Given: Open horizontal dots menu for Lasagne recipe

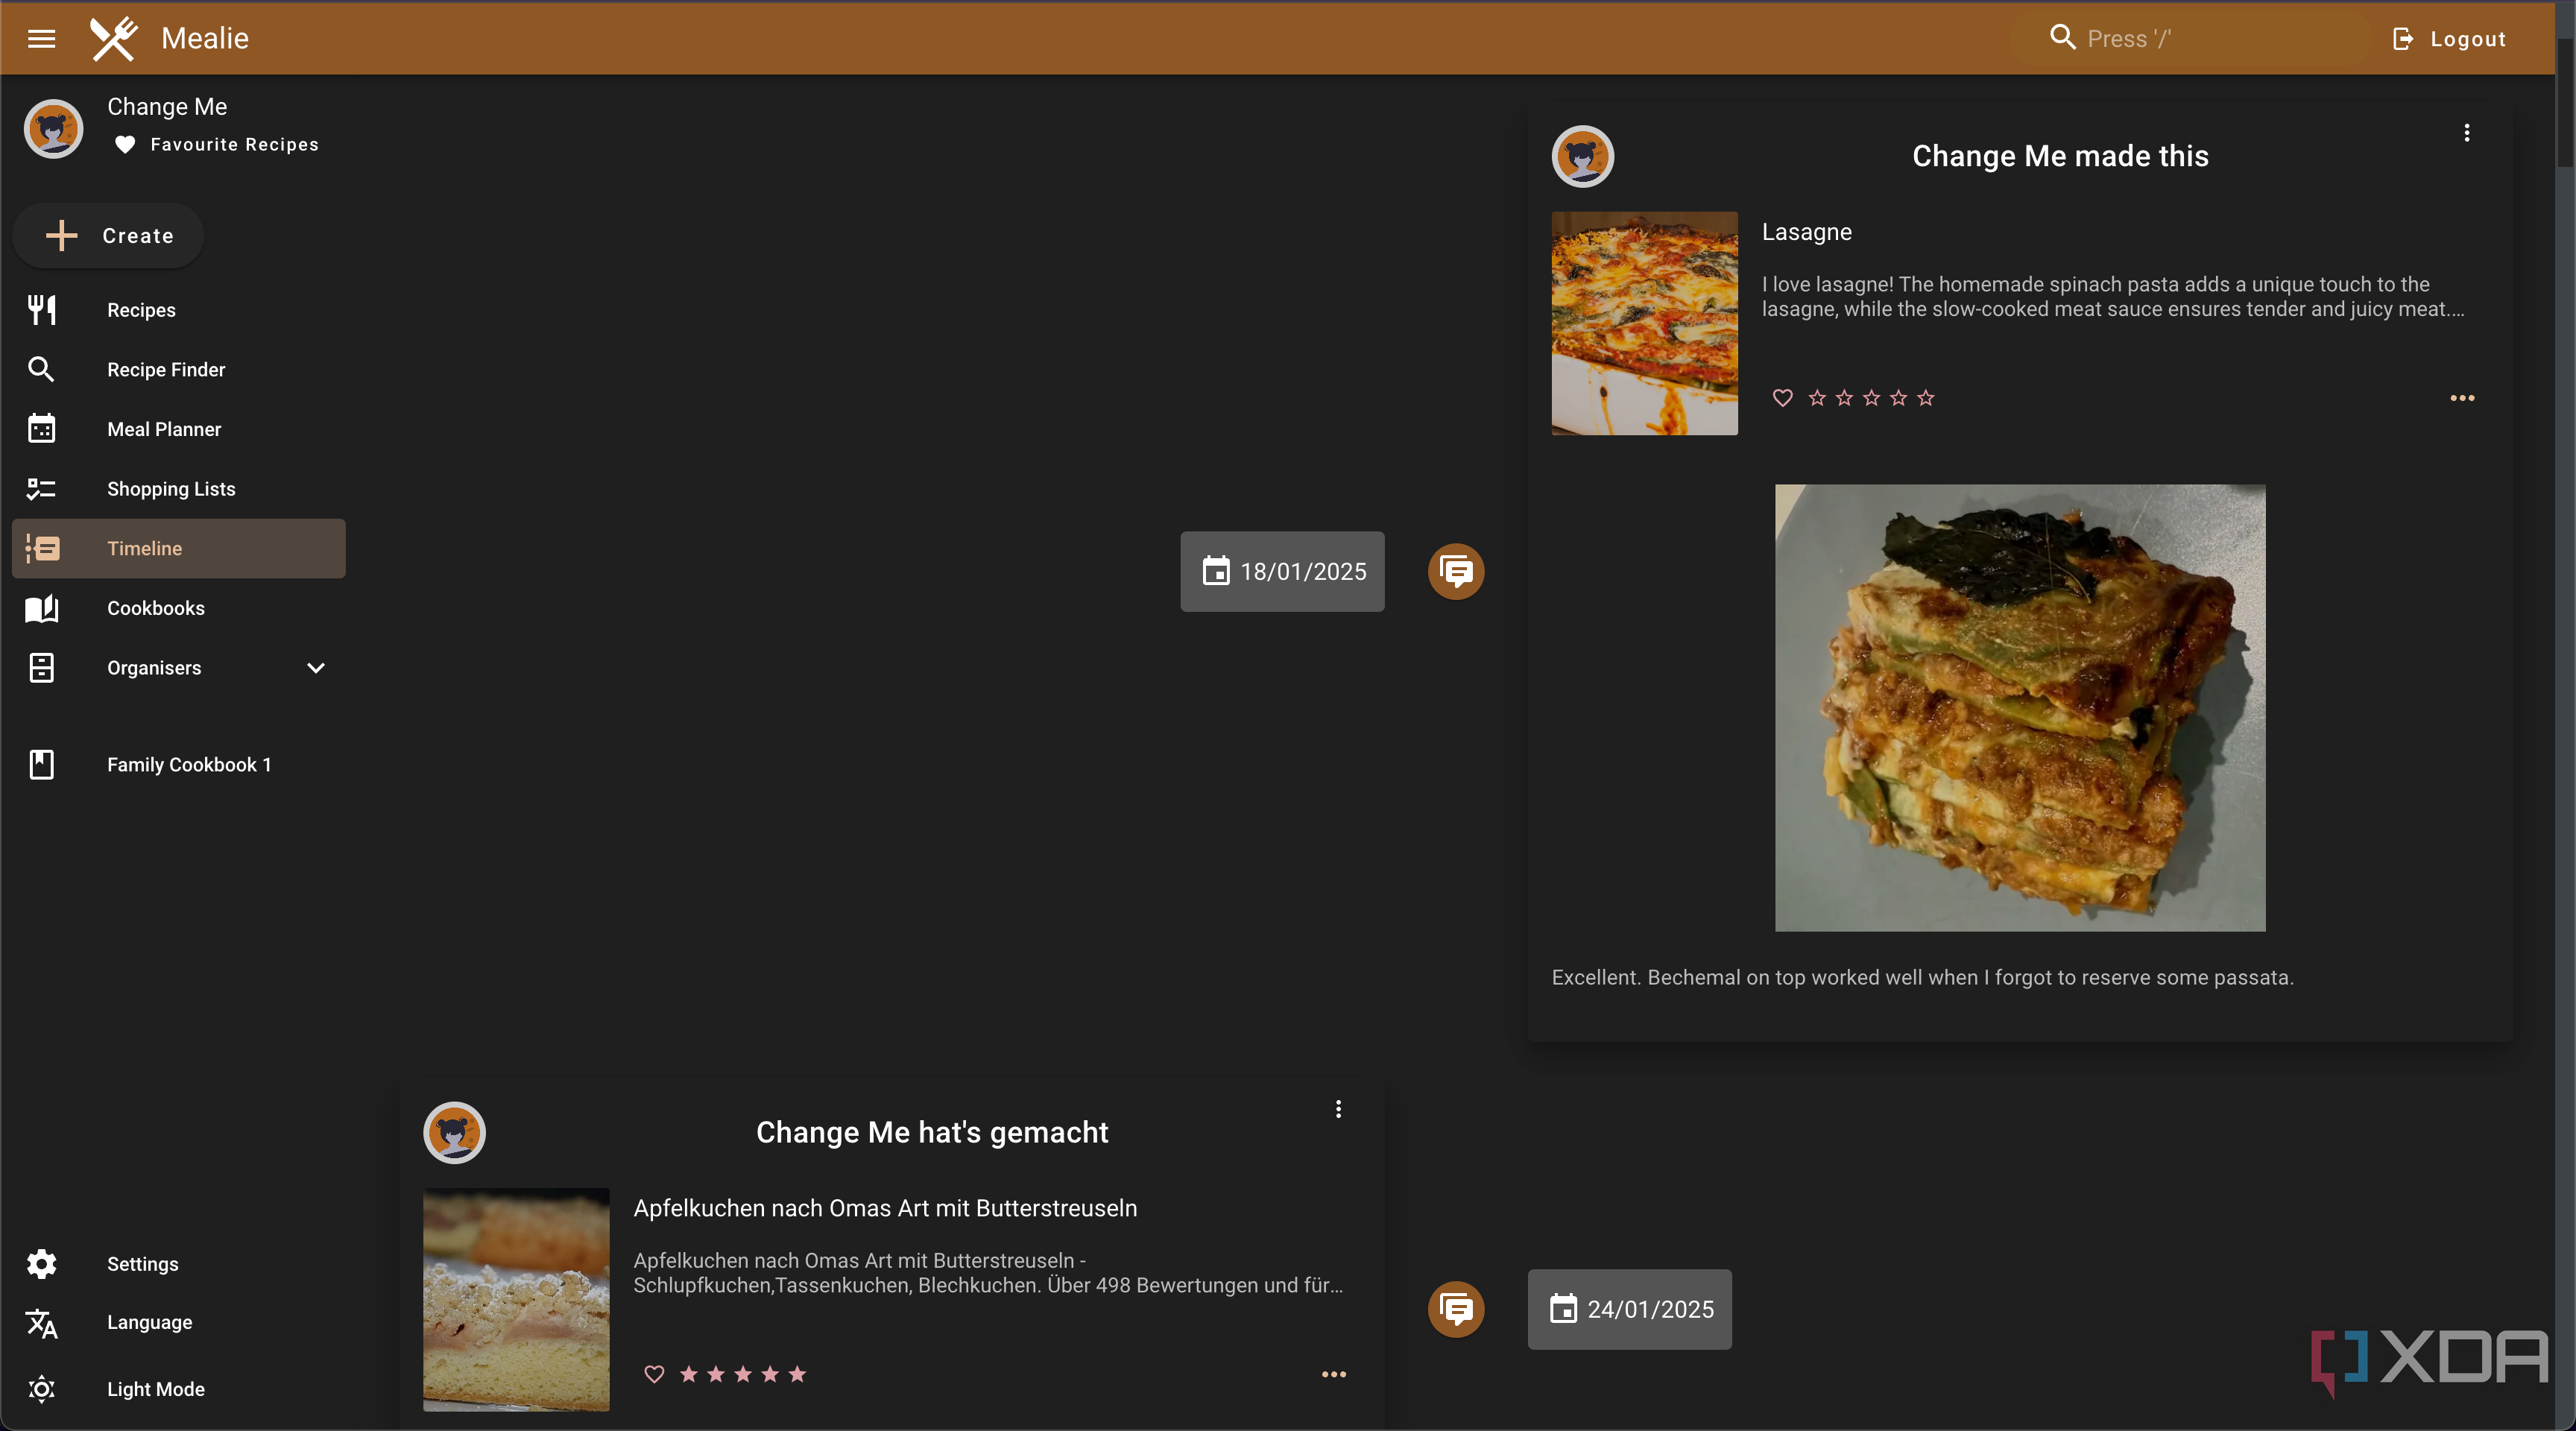Looking at the screenshot, I should (2462, 398).
